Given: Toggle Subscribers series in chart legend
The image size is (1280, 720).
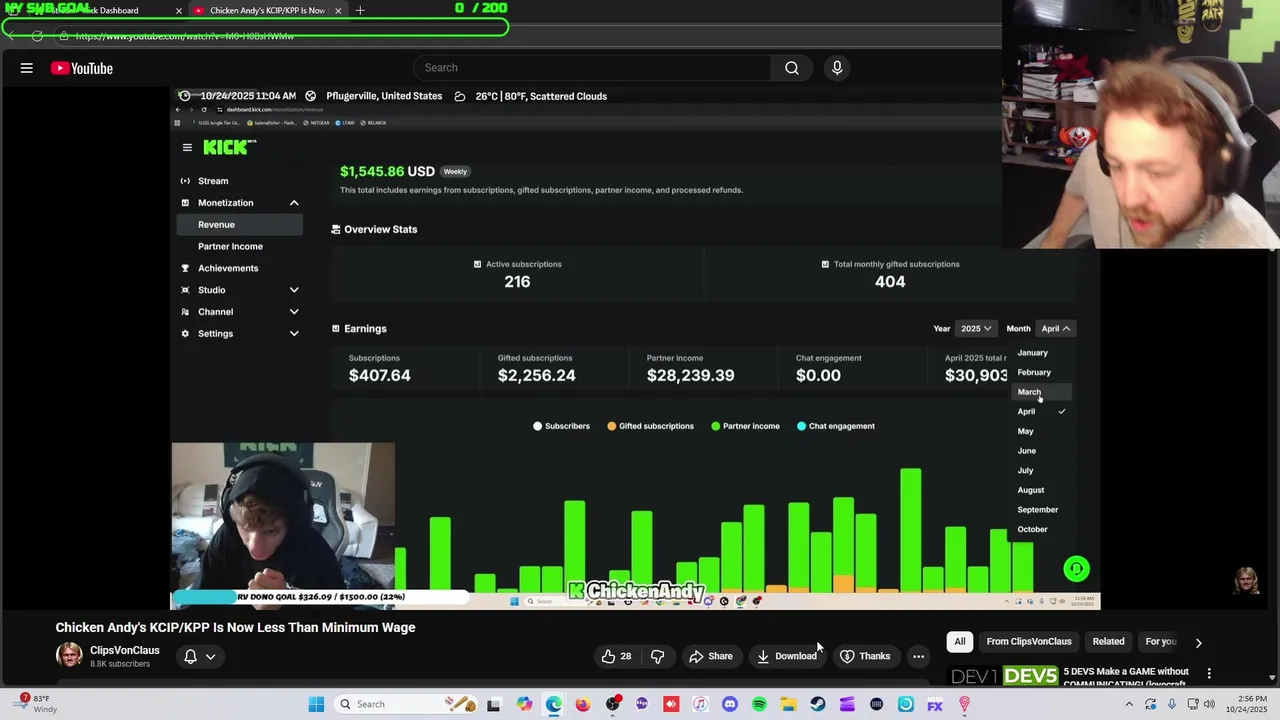Looking at the screenshot, I should (561, 426).
